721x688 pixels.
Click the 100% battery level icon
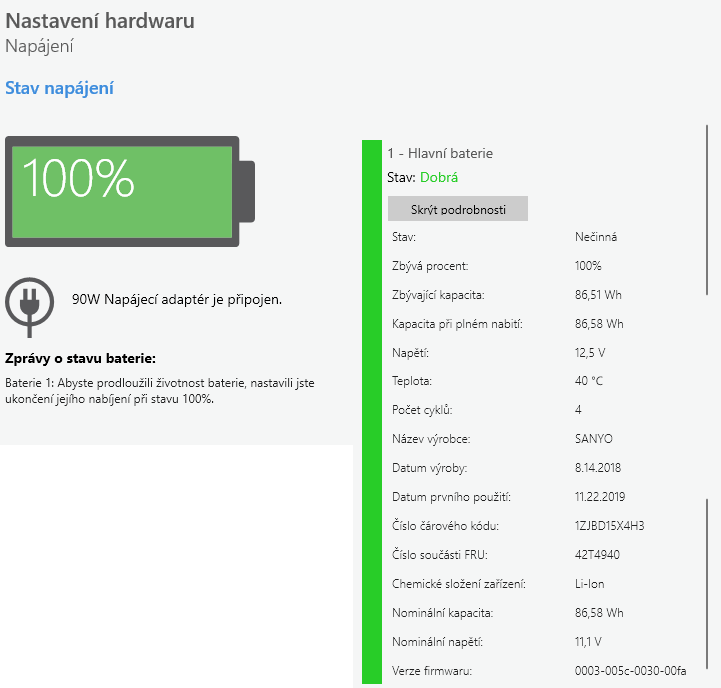click(130, 191)
